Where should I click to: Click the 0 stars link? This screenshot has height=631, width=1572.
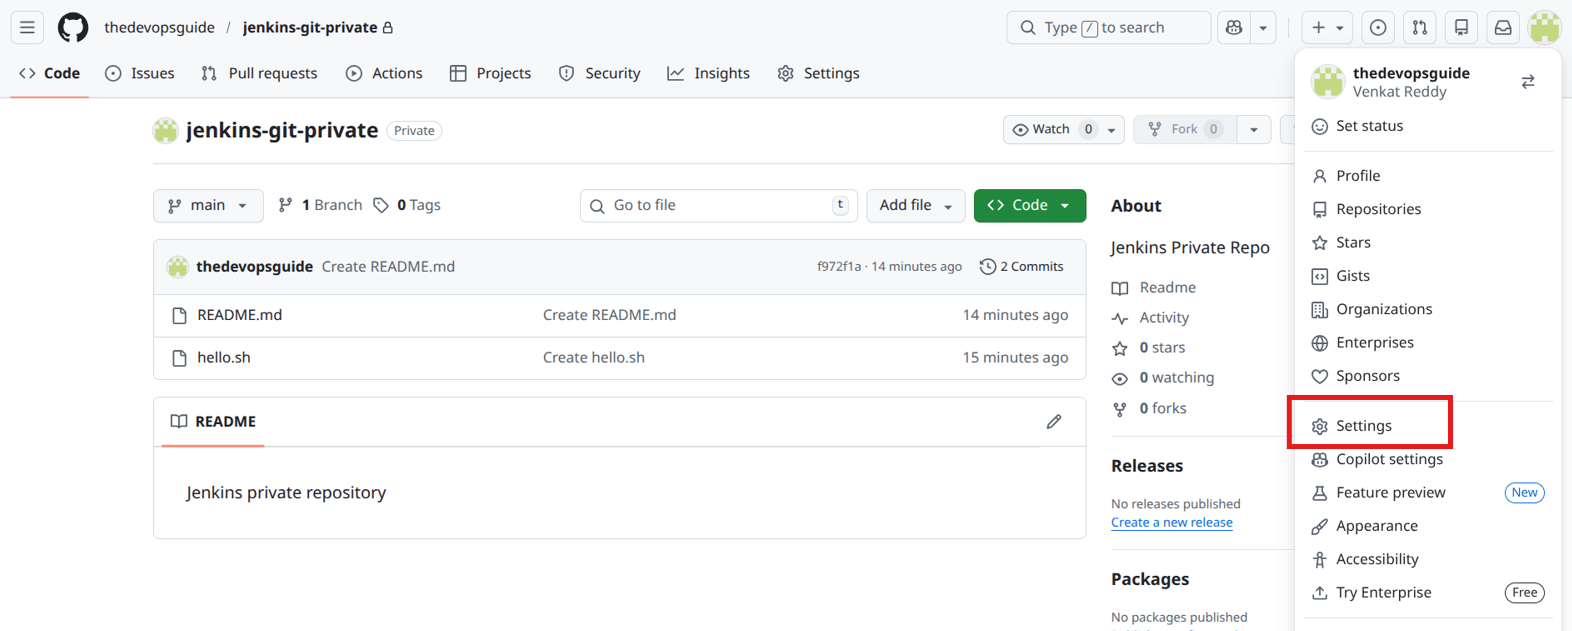coord(1149,348)
